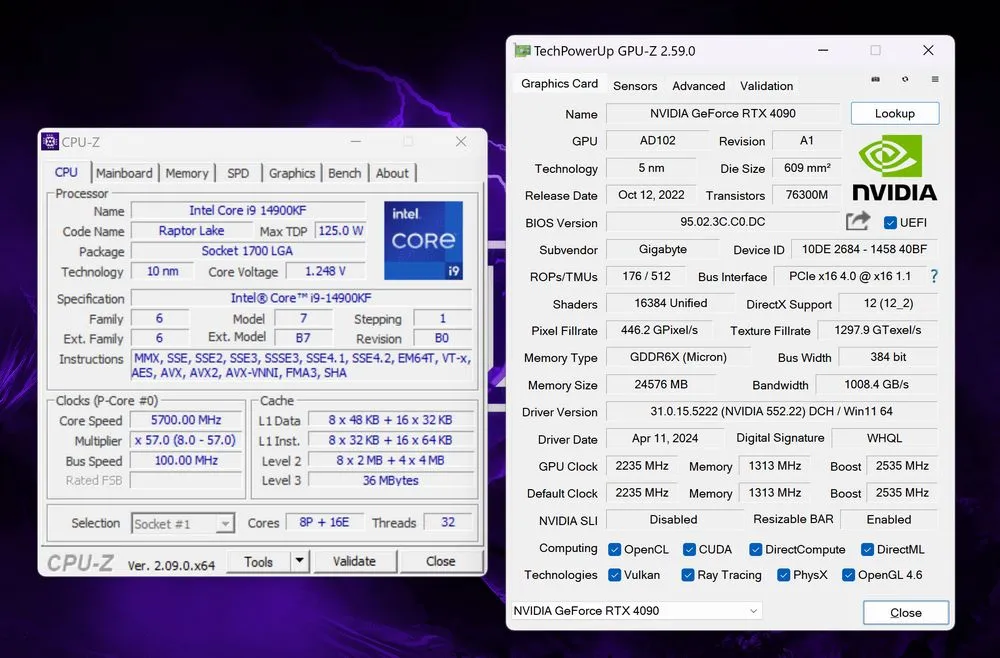Image resolution: width=1000 pixels, height=658 pixels.
Task: Click the GPU-Z screenshot camera icon
Action: (876, 79)
